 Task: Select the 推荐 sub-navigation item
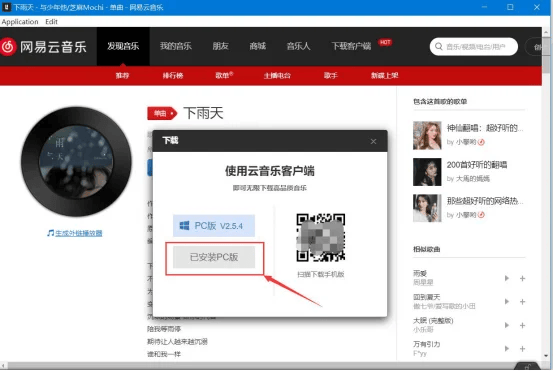tap(122, 75)
